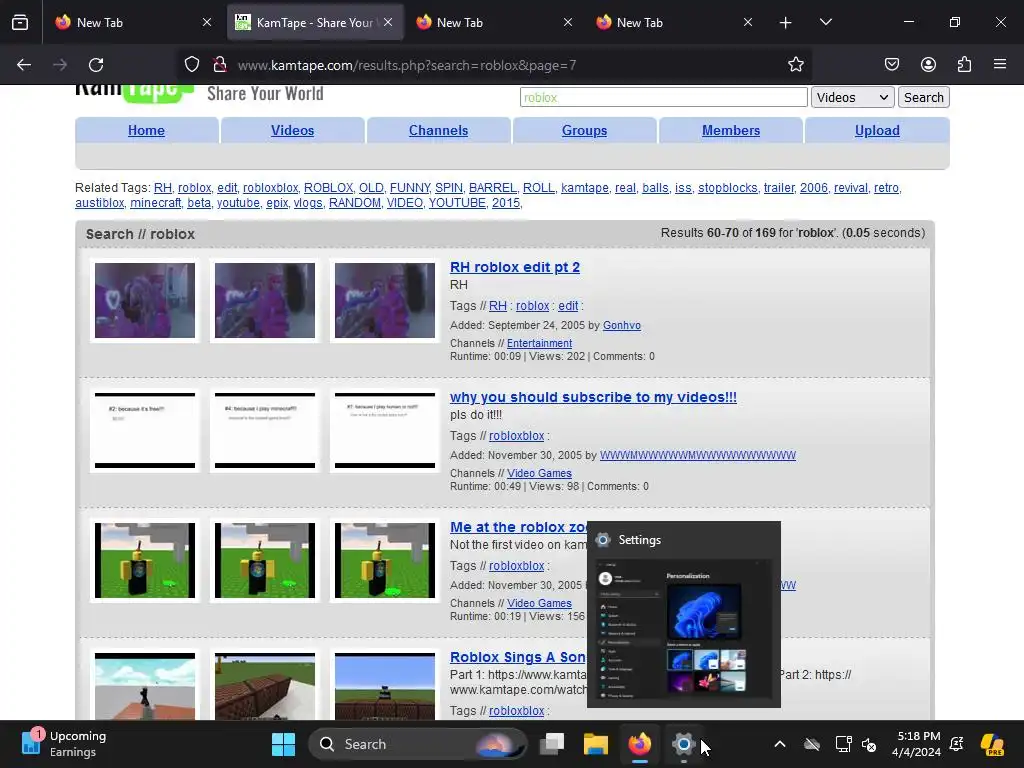1024x768 pixels.
Task: Open Firefox View icon at tab bar start
Action: [20, 22]
